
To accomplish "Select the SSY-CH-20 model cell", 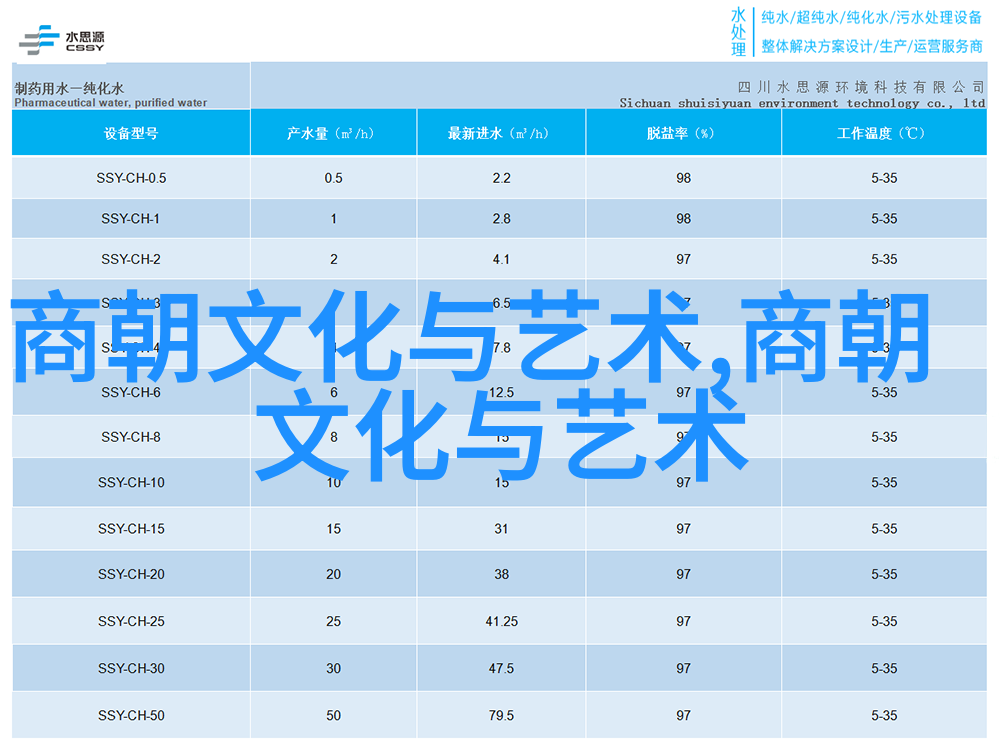I will click(x=131, y=575).
